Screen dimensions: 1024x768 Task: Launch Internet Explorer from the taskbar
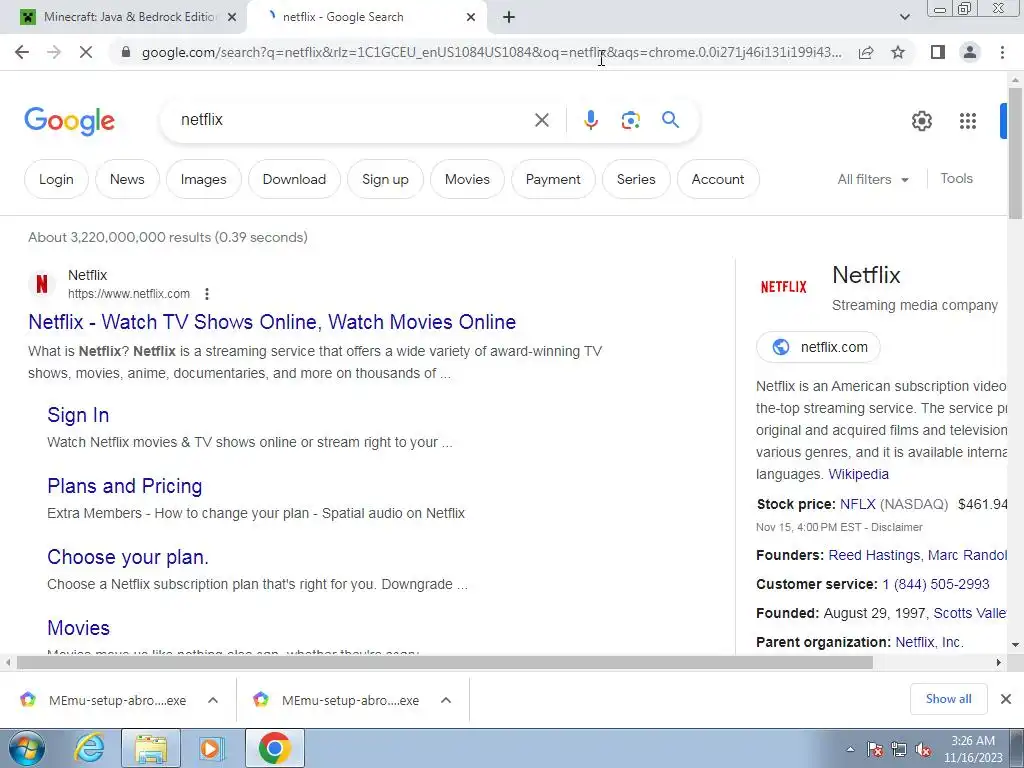click(x=89, y=748)
